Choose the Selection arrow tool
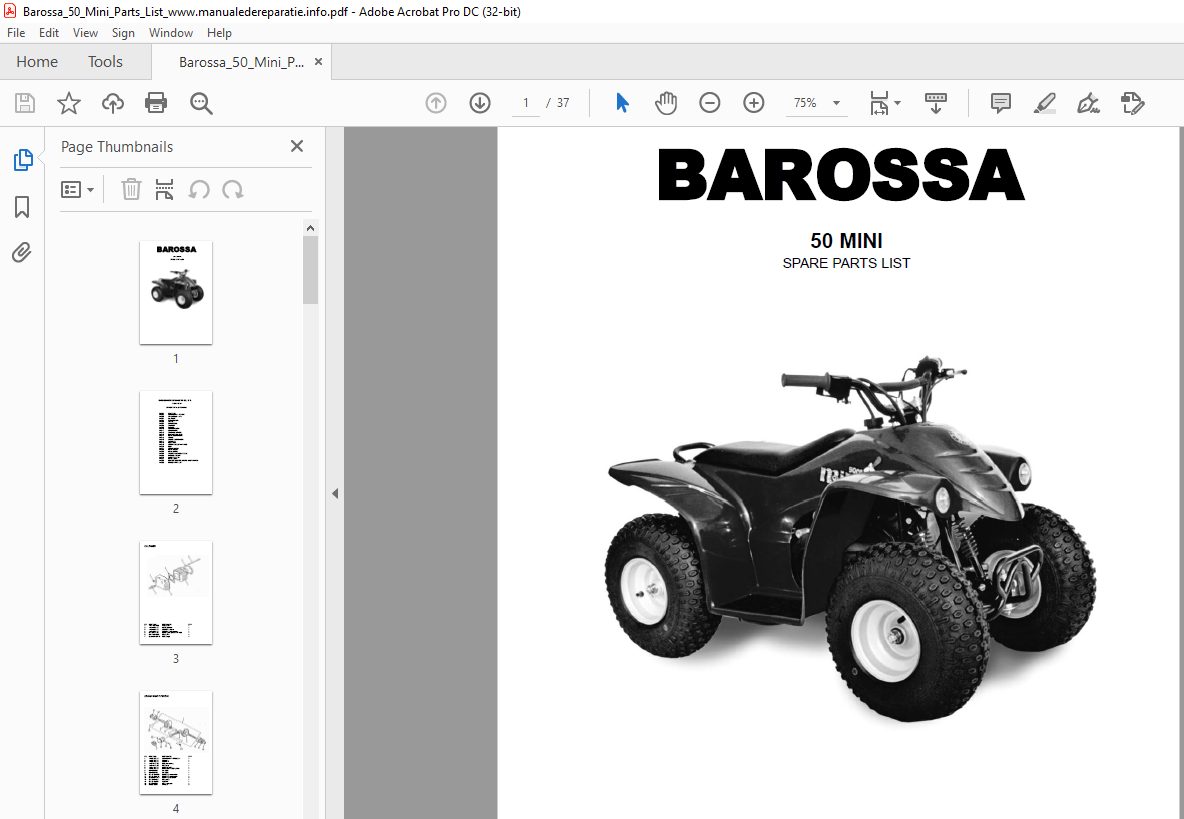1184x819 pixels. [x=622, y=103]
